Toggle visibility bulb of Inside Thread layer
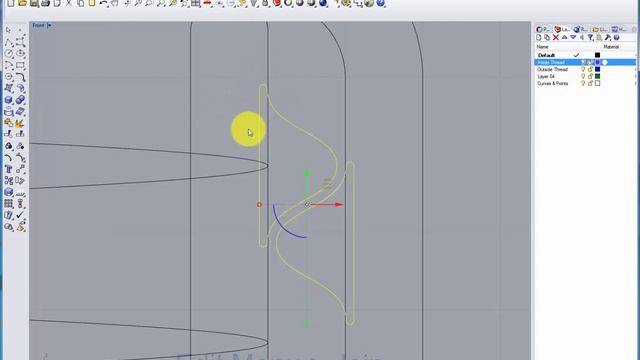The image size is (640, 360). point(583,62)
